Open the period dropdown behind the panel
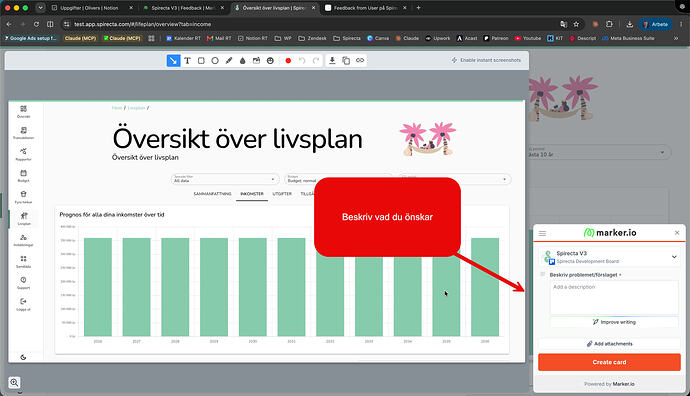690x396 pixels. 600,153
